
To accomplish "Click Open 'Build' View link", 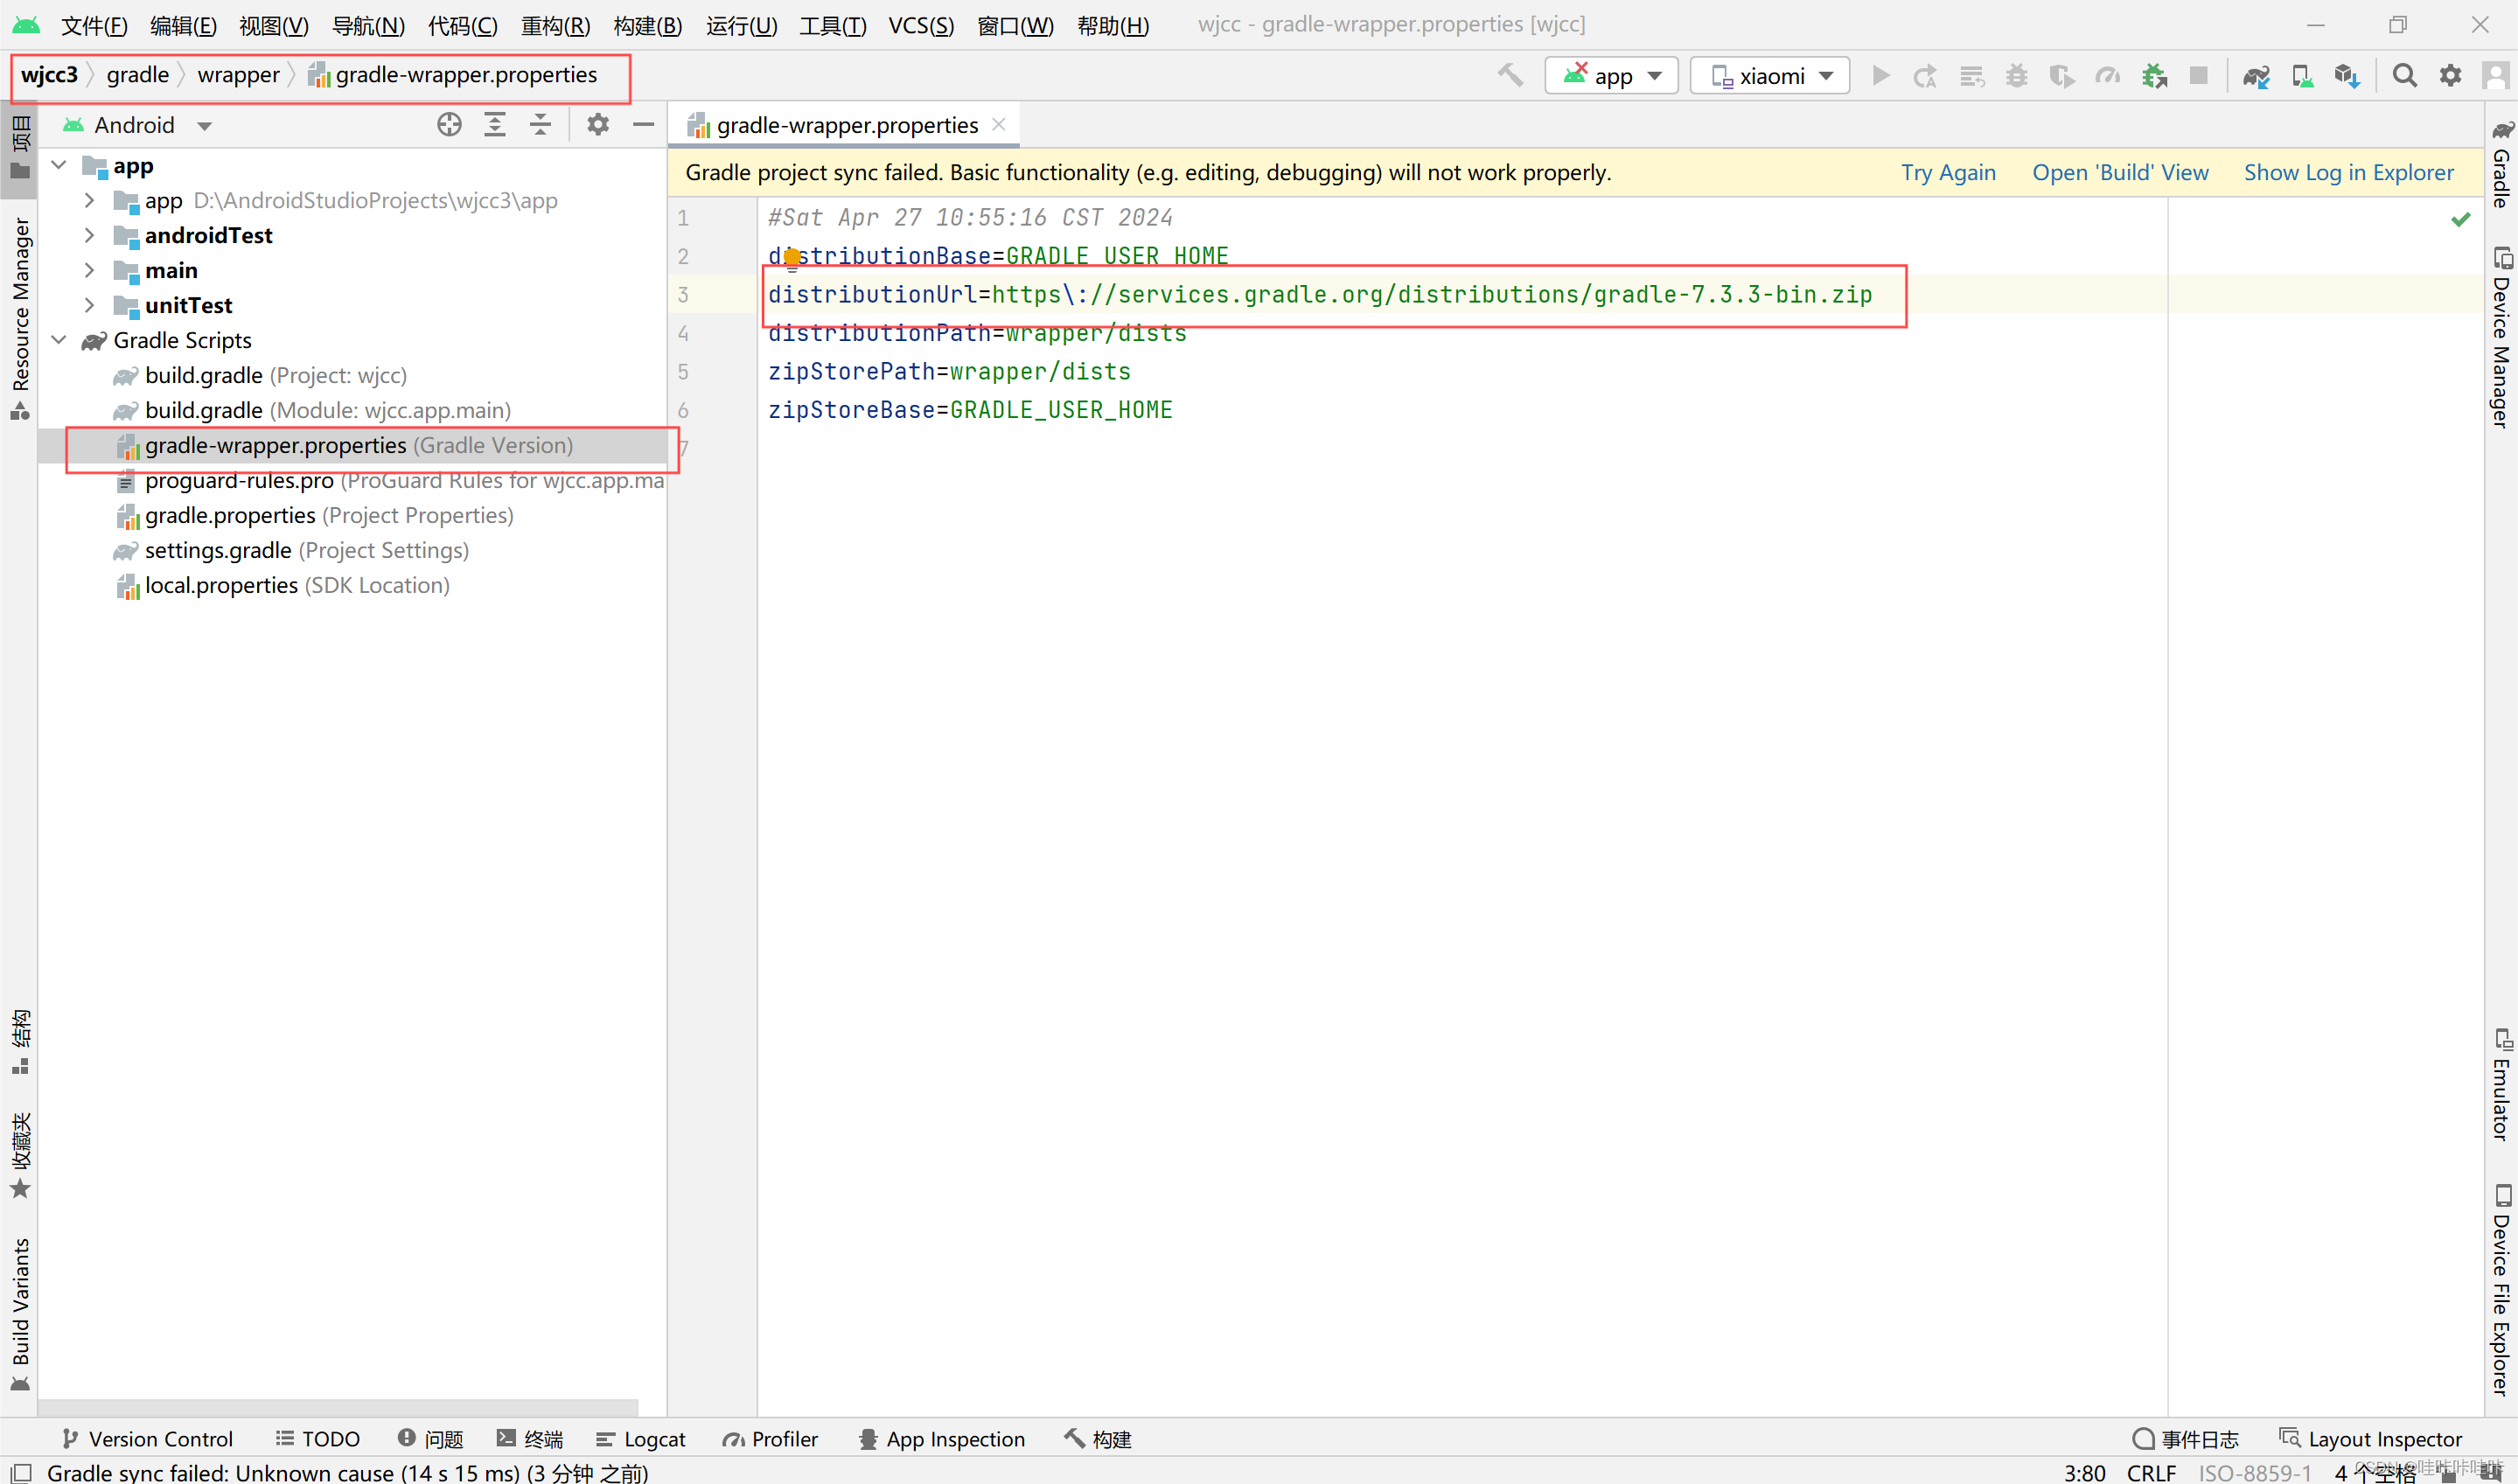I will pos(2119,172).
